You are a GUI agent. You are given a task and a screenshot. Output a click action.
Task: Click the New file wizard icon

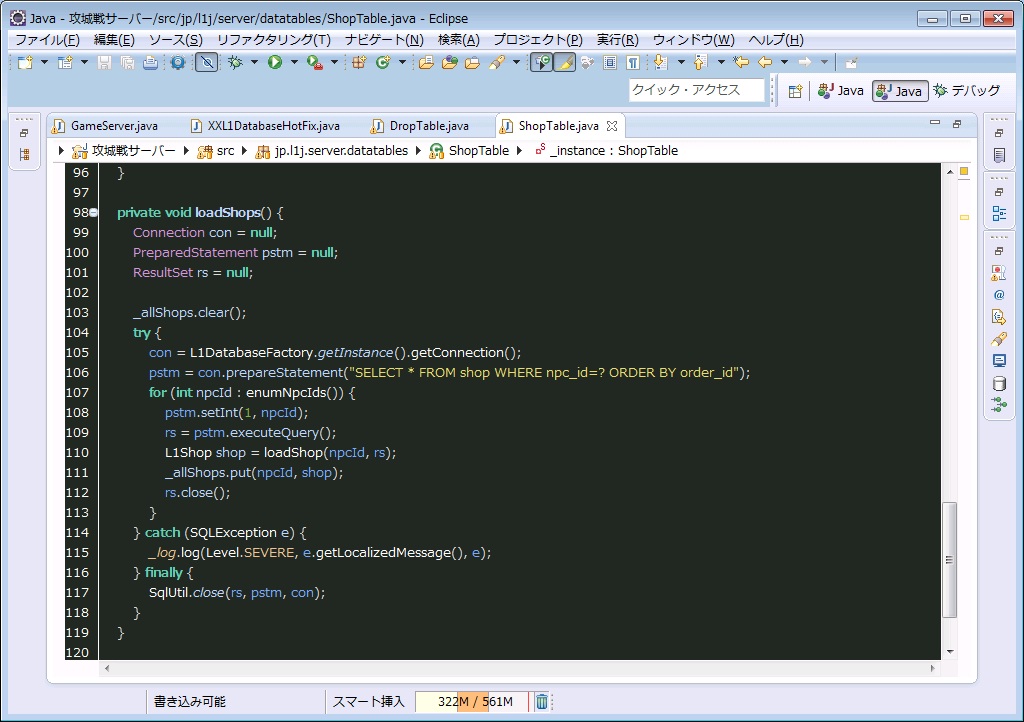click(25, 63)
